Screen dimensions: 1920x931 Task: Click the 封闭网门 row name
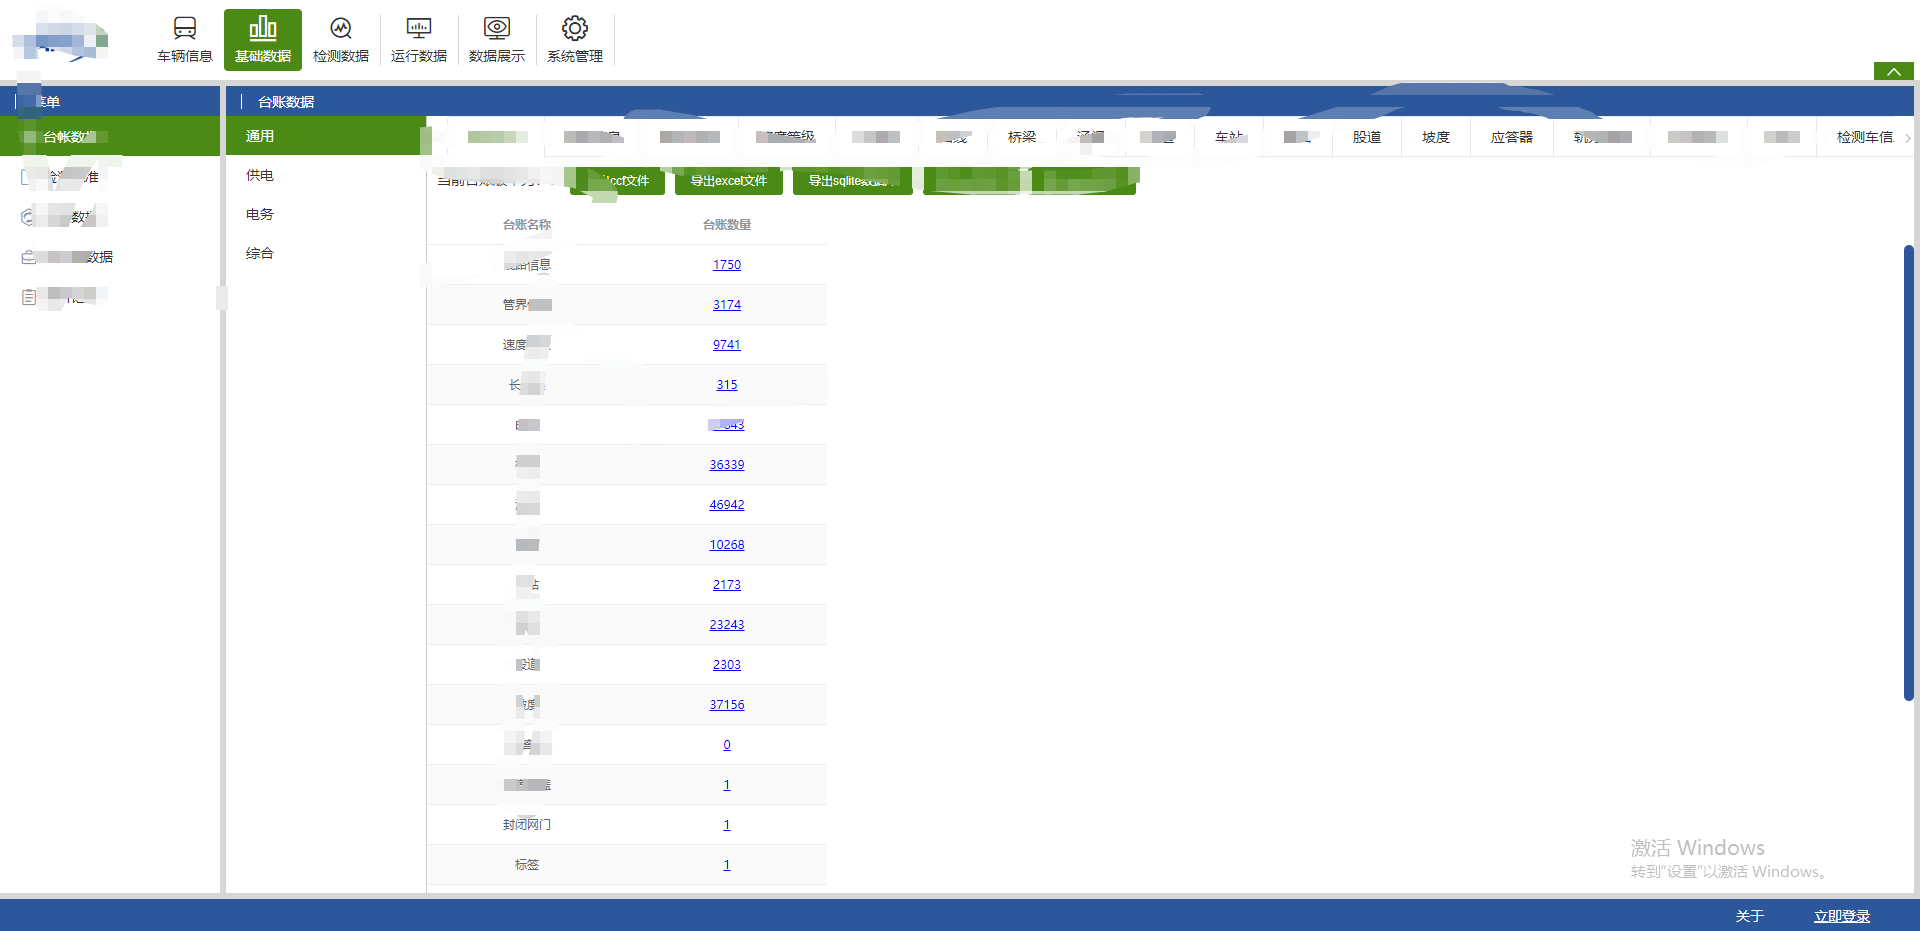[527, 825]
